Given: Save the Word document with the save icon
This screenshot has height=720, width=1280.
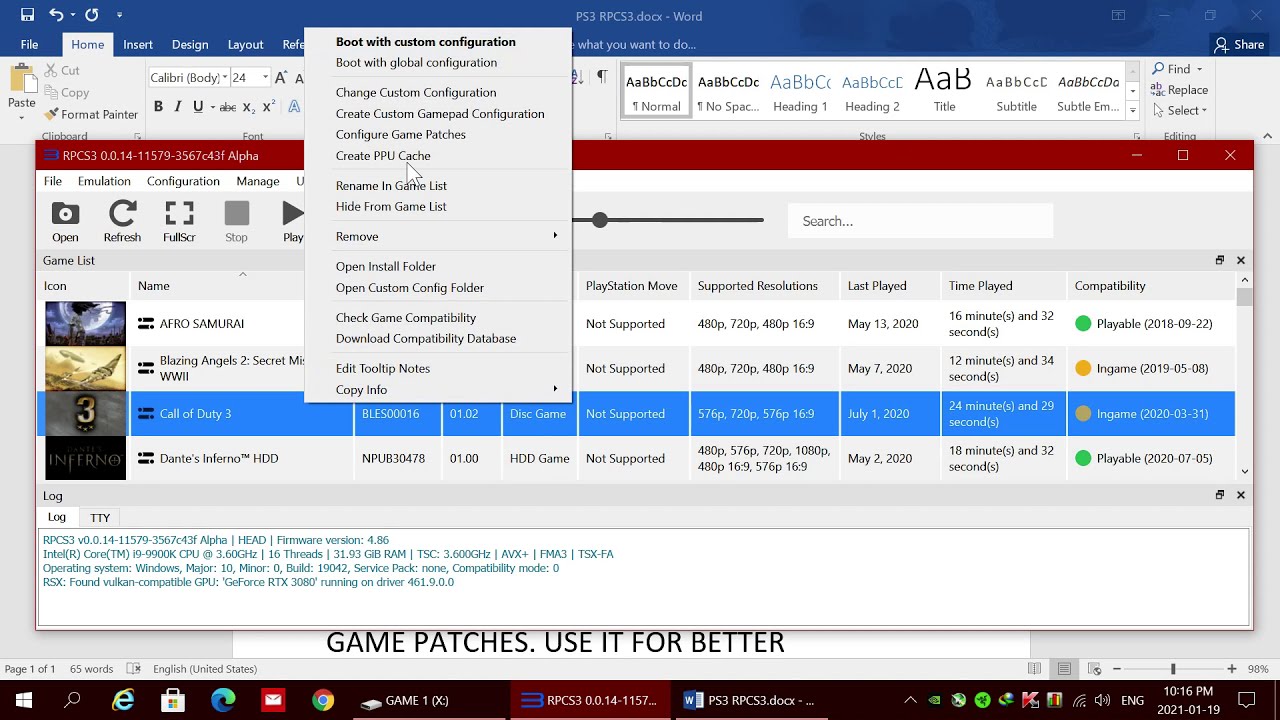Looking at the screenshot, I should point(27,15).
